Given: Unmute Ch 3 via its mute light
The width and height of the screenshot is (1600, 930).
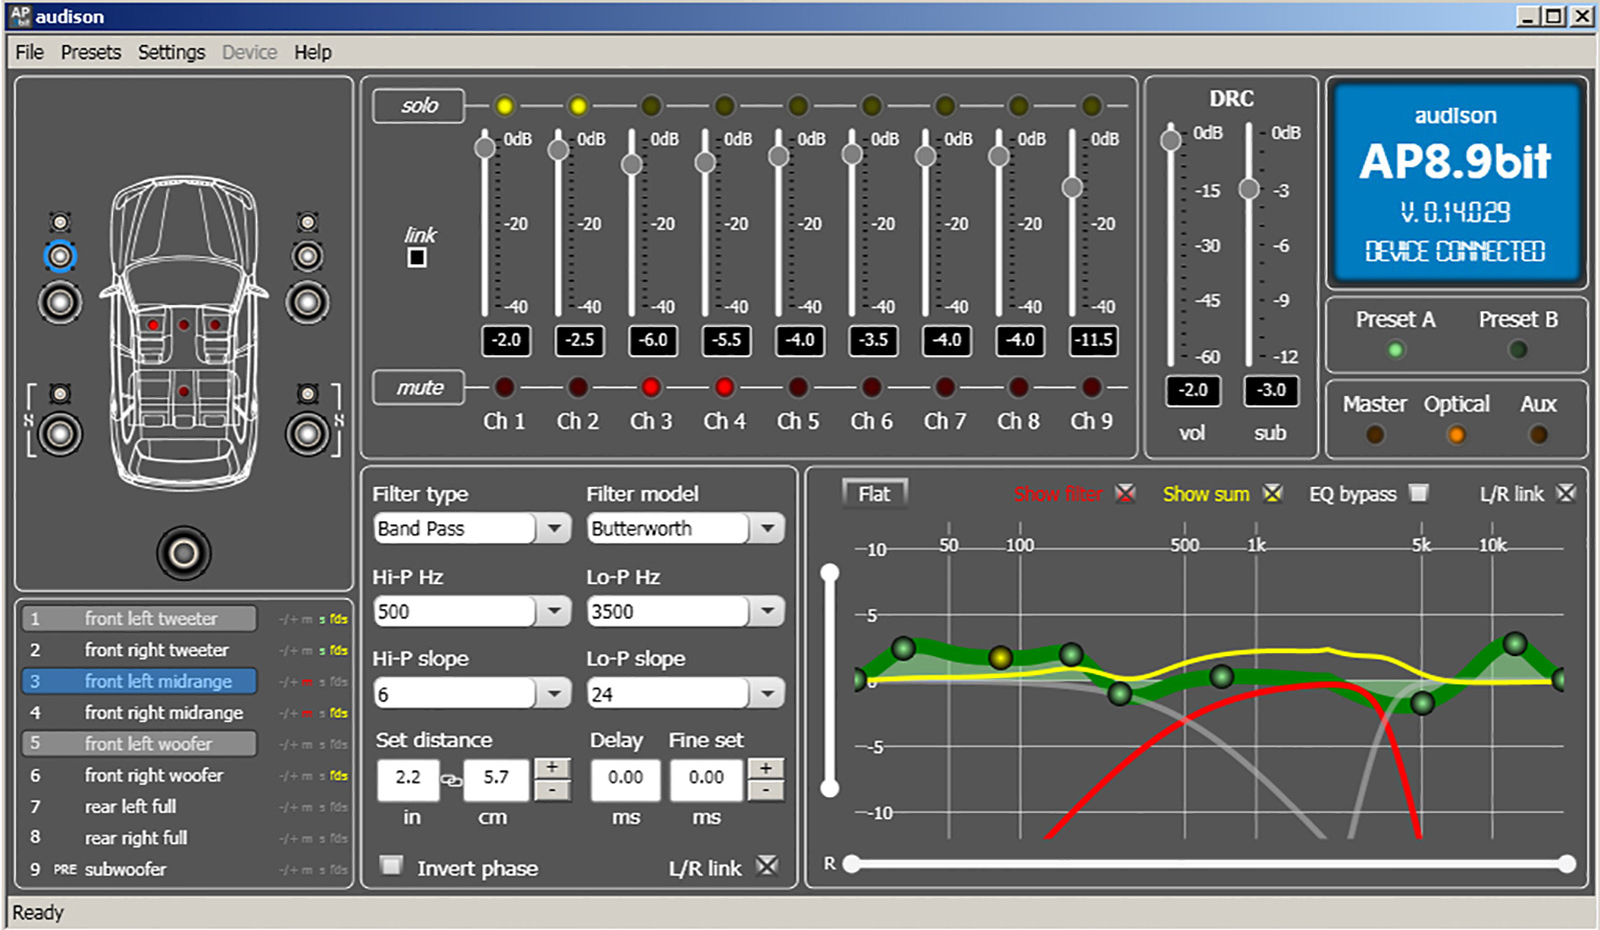Looking at the screenshot, I should pyautogui.click(x=651, y=387).
